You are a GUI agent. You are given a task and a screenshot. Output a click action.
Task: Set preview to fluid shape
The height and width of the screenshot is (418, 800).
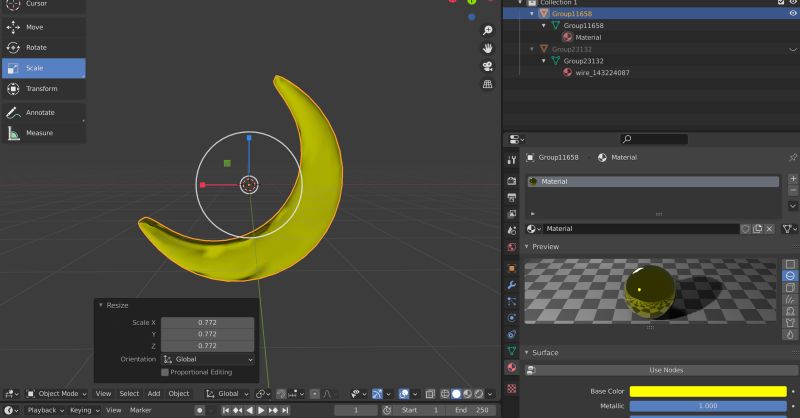tap(790, 335)
